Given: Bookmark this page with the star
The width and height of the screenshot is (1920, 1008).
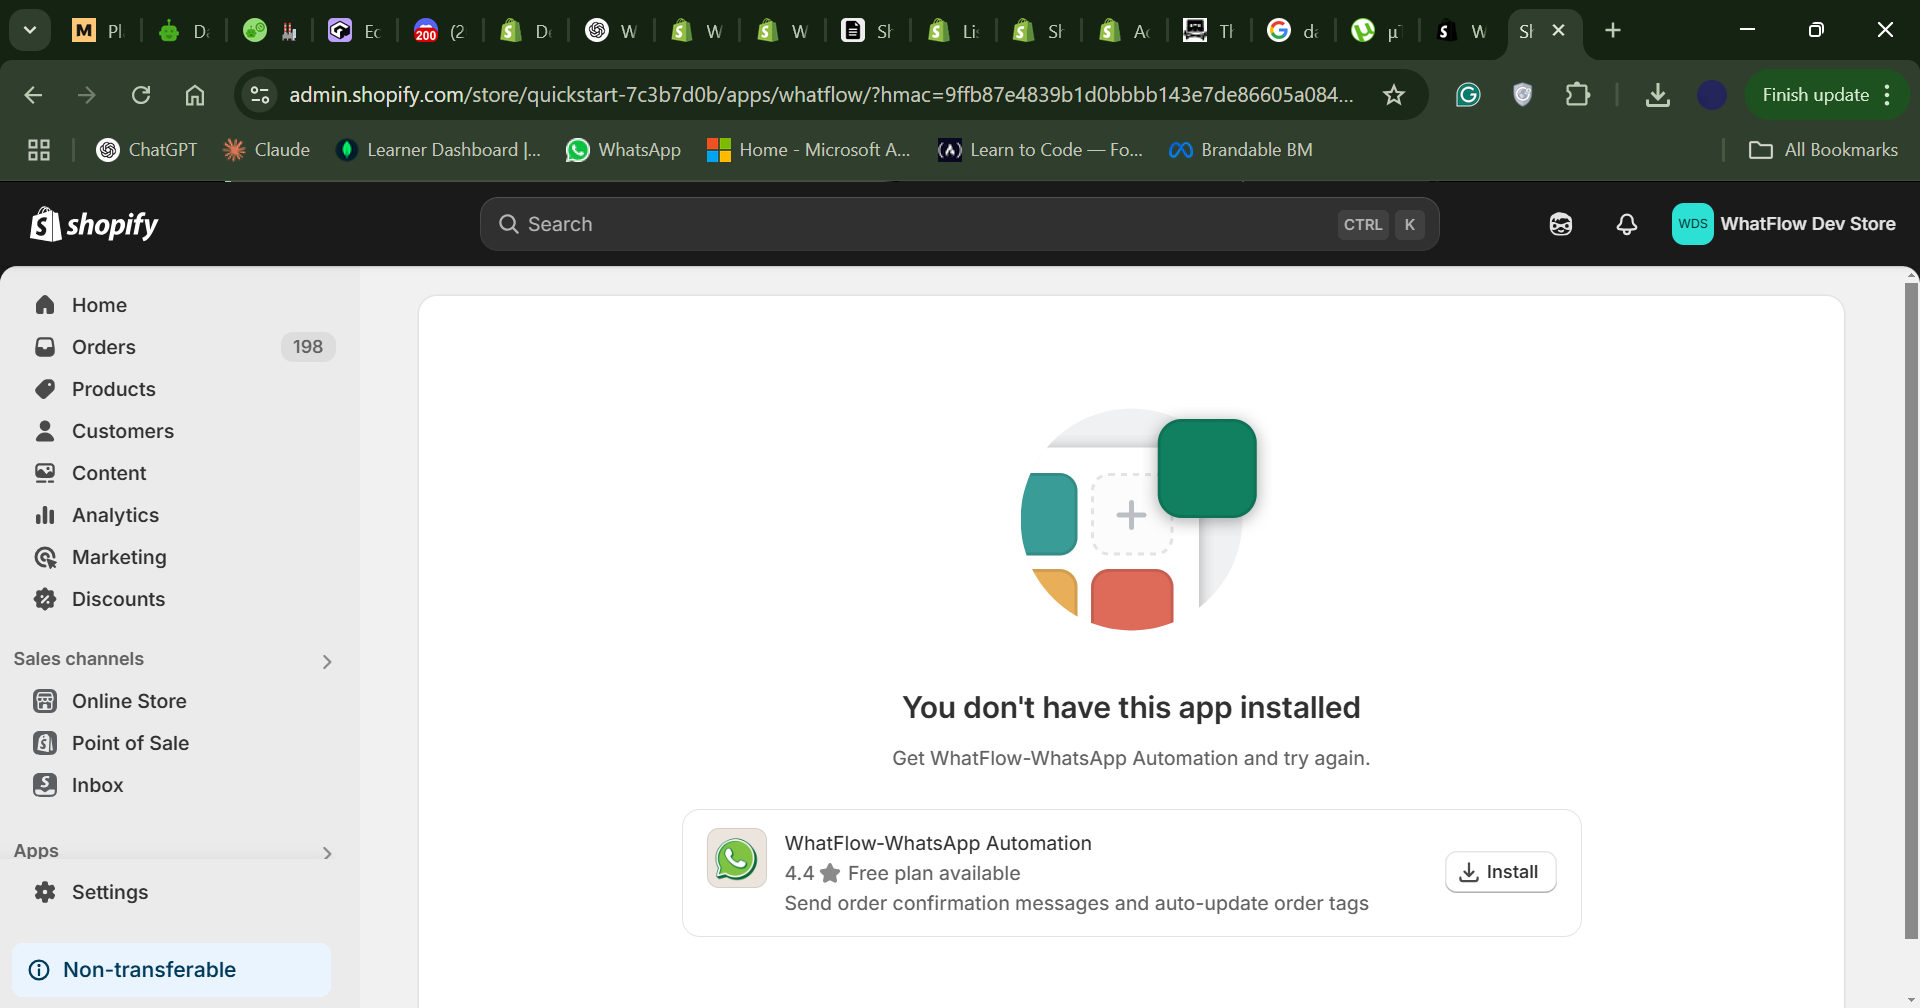Looking at the screenshot, I should click(x=1394, y=95).
